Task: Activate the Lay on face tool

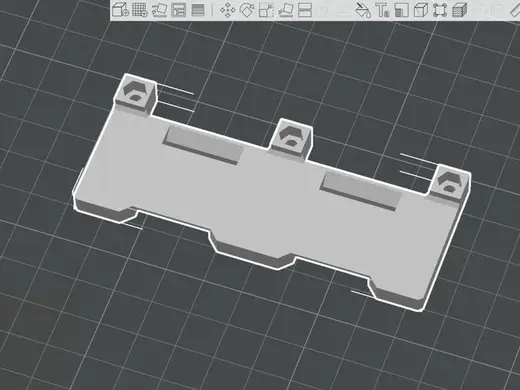Action: click(x=285, y=10)
